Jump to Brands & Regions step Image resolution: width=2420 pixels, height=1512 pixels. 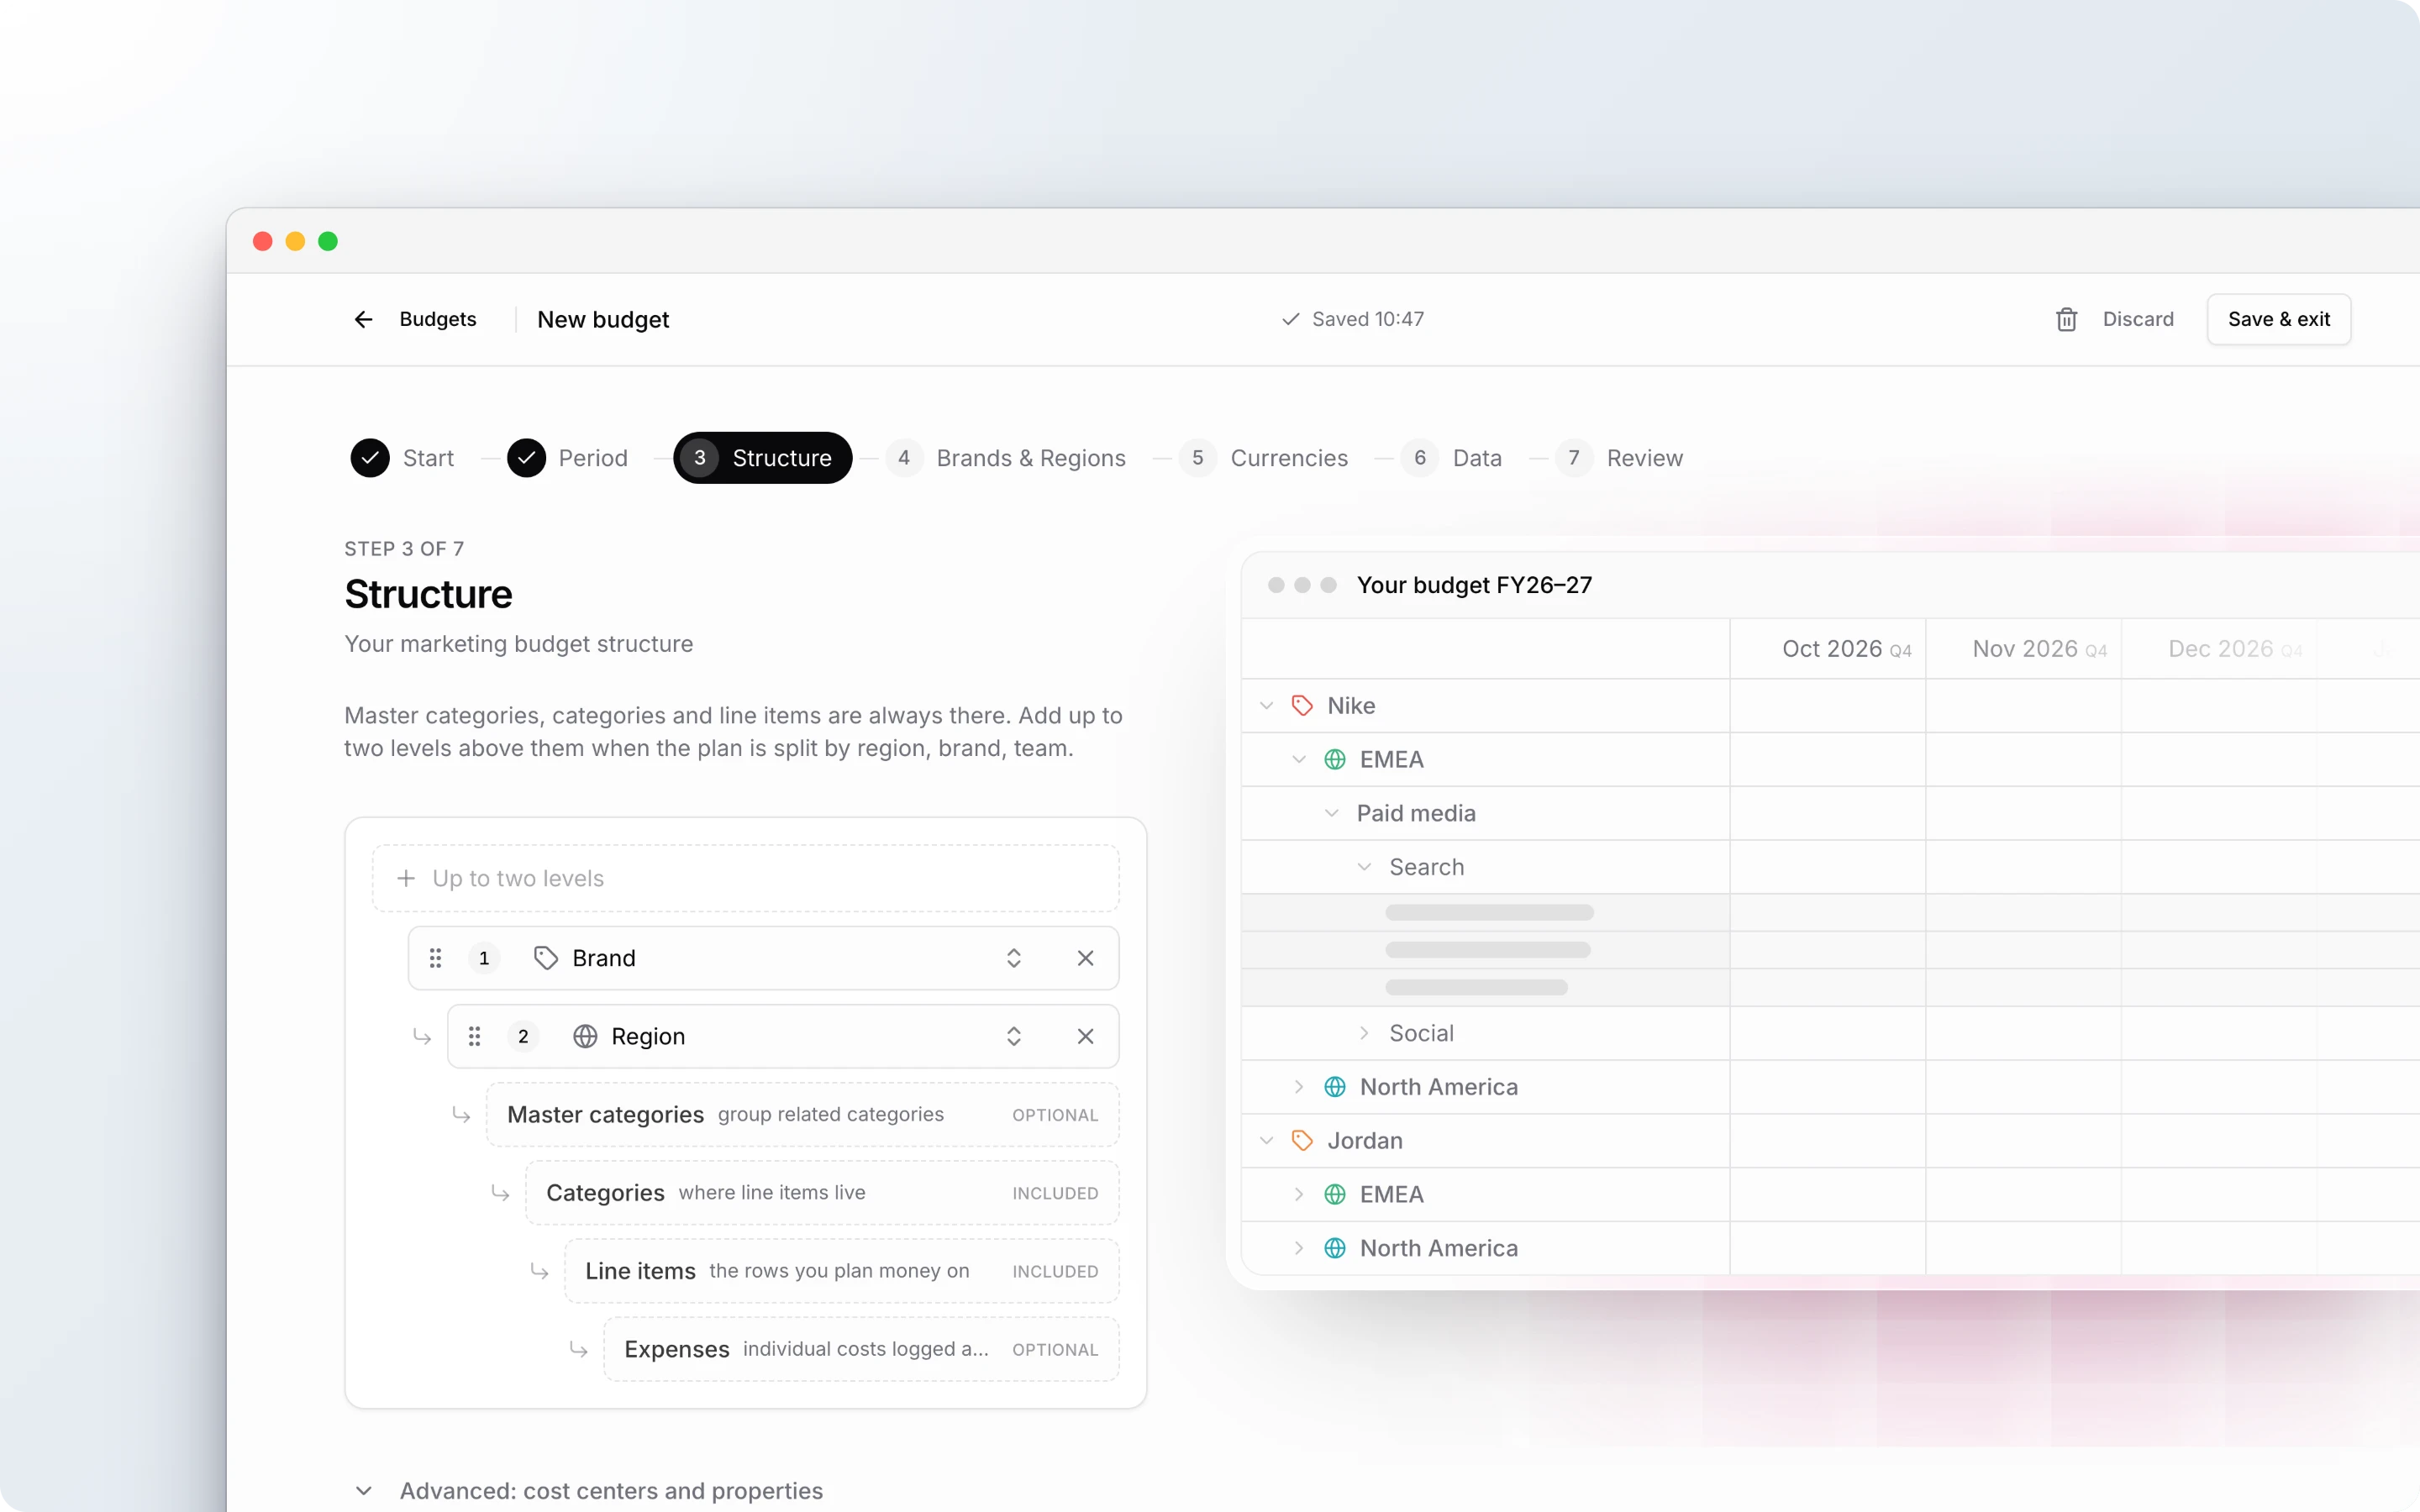click(1006, 458)
